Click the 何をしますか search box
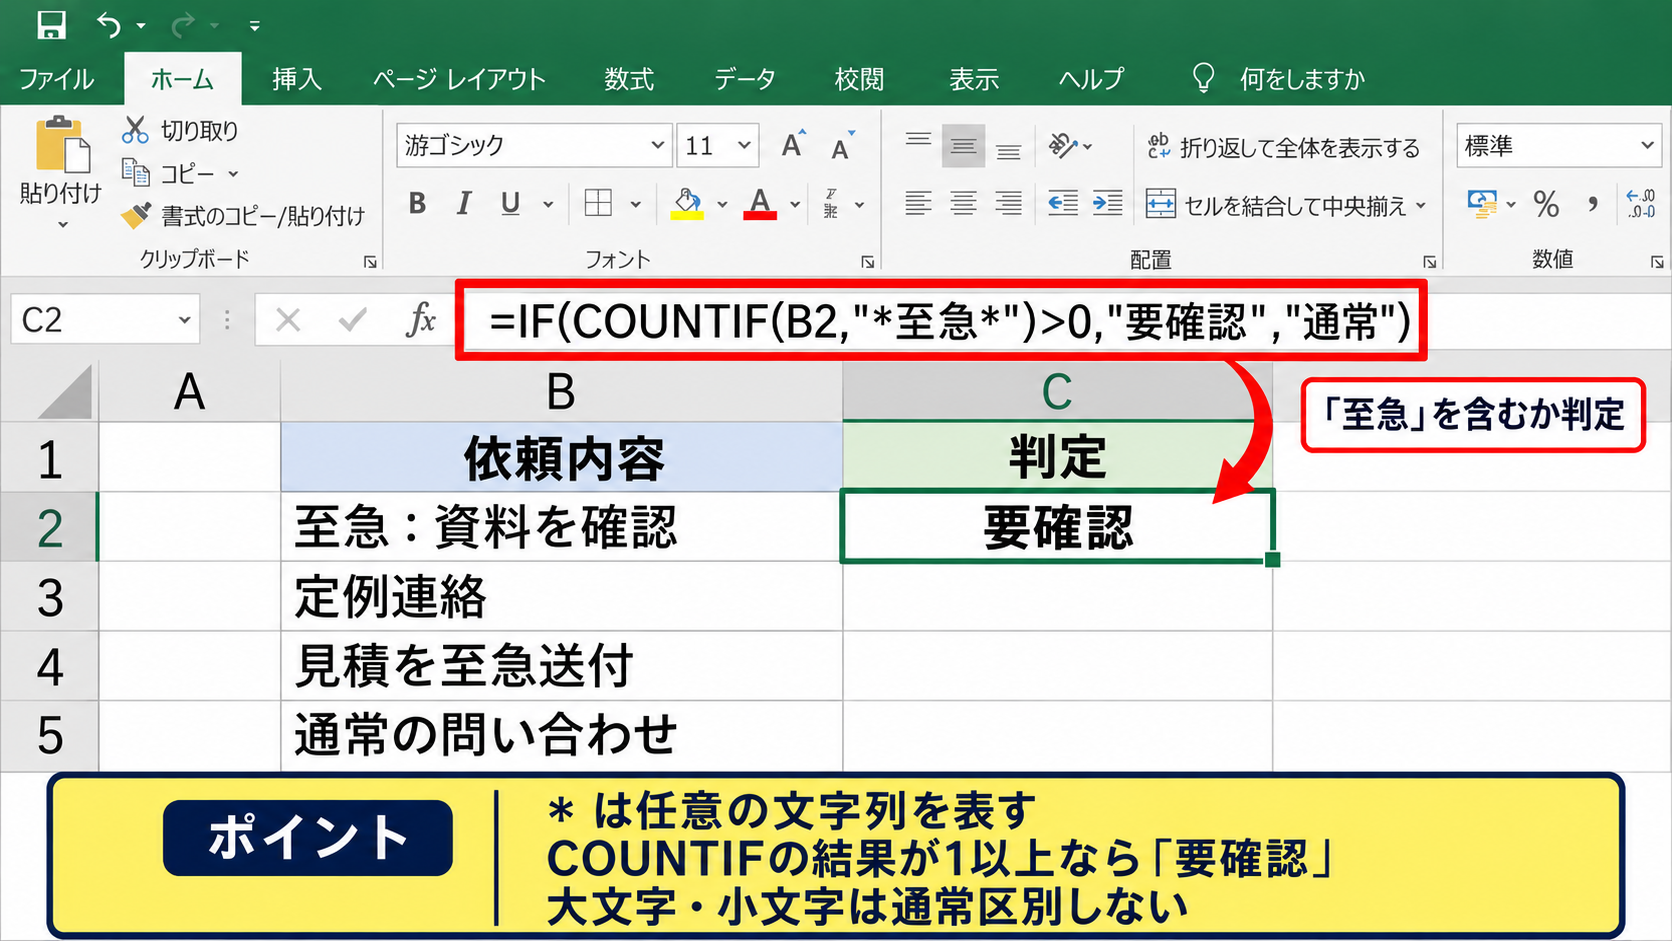The height and width of the screenshot is (941, 1672). 1302,79
